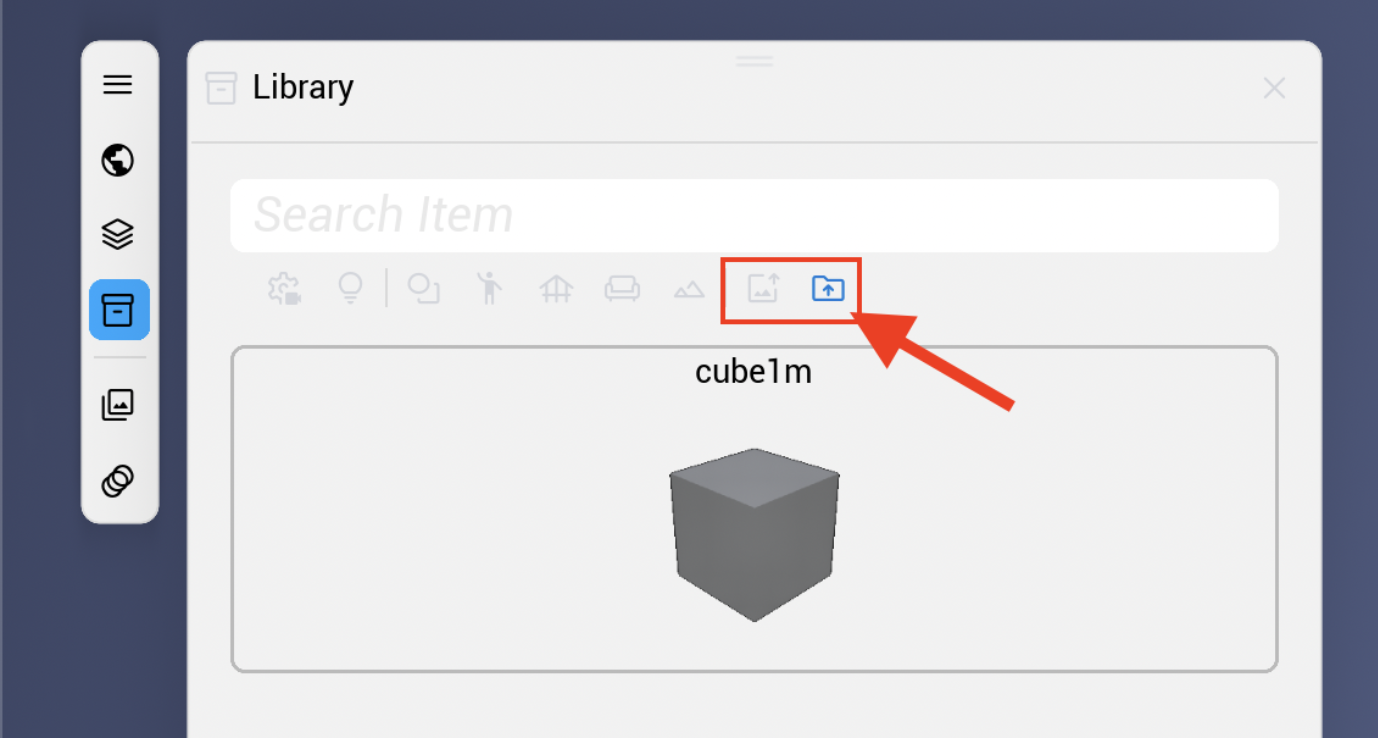Filter library by sofa furniture icon
The height and width of the screenshot is (738, 1378).
pos(622,289)
